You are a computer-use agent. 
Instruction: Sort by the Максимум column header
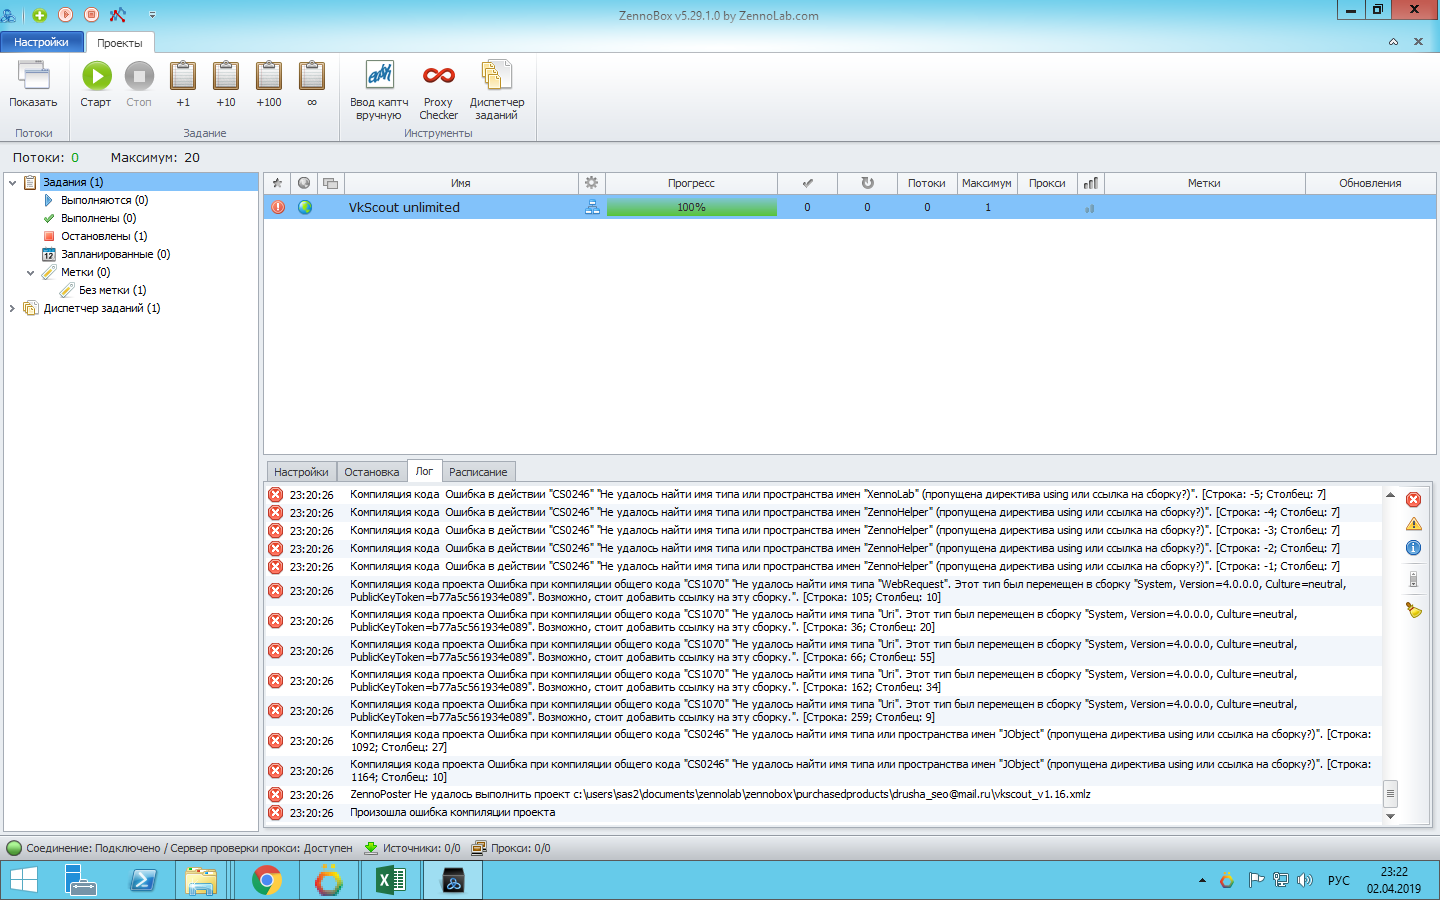click(x=987, y=183)
